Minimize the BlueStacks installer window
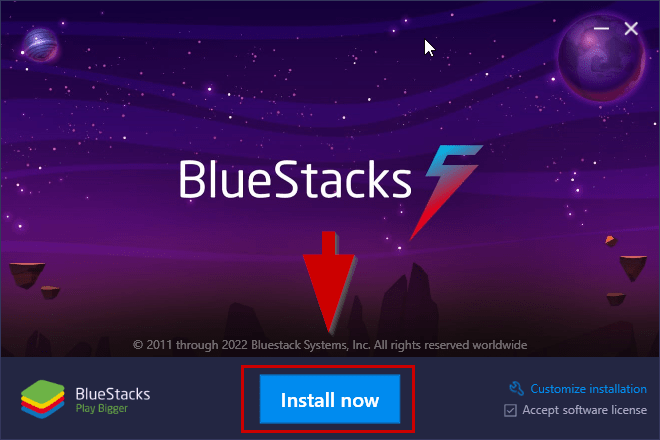 (x=601, y=29)
